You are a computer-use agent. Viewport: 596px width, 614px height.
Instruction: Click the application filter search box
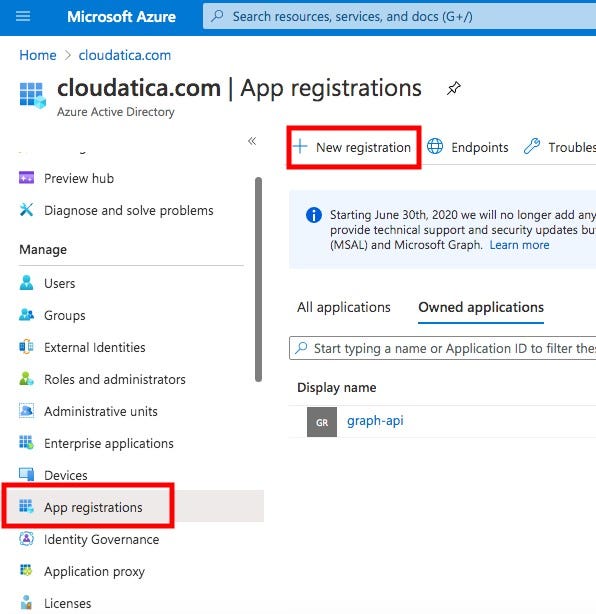click(442, 348)
